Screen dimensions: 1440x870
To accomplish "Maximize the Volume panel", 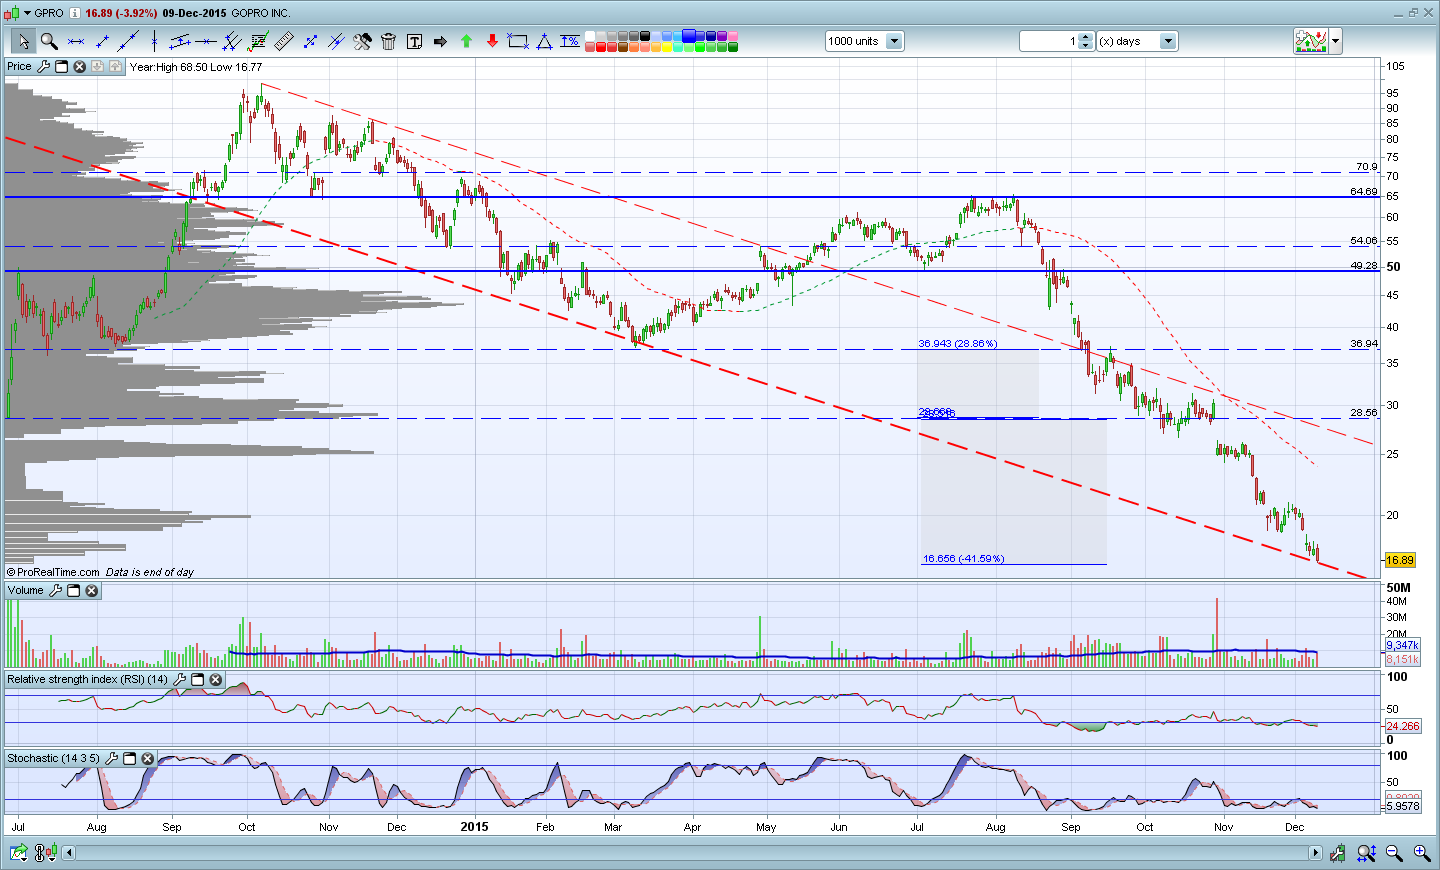I will coord(73,590).
